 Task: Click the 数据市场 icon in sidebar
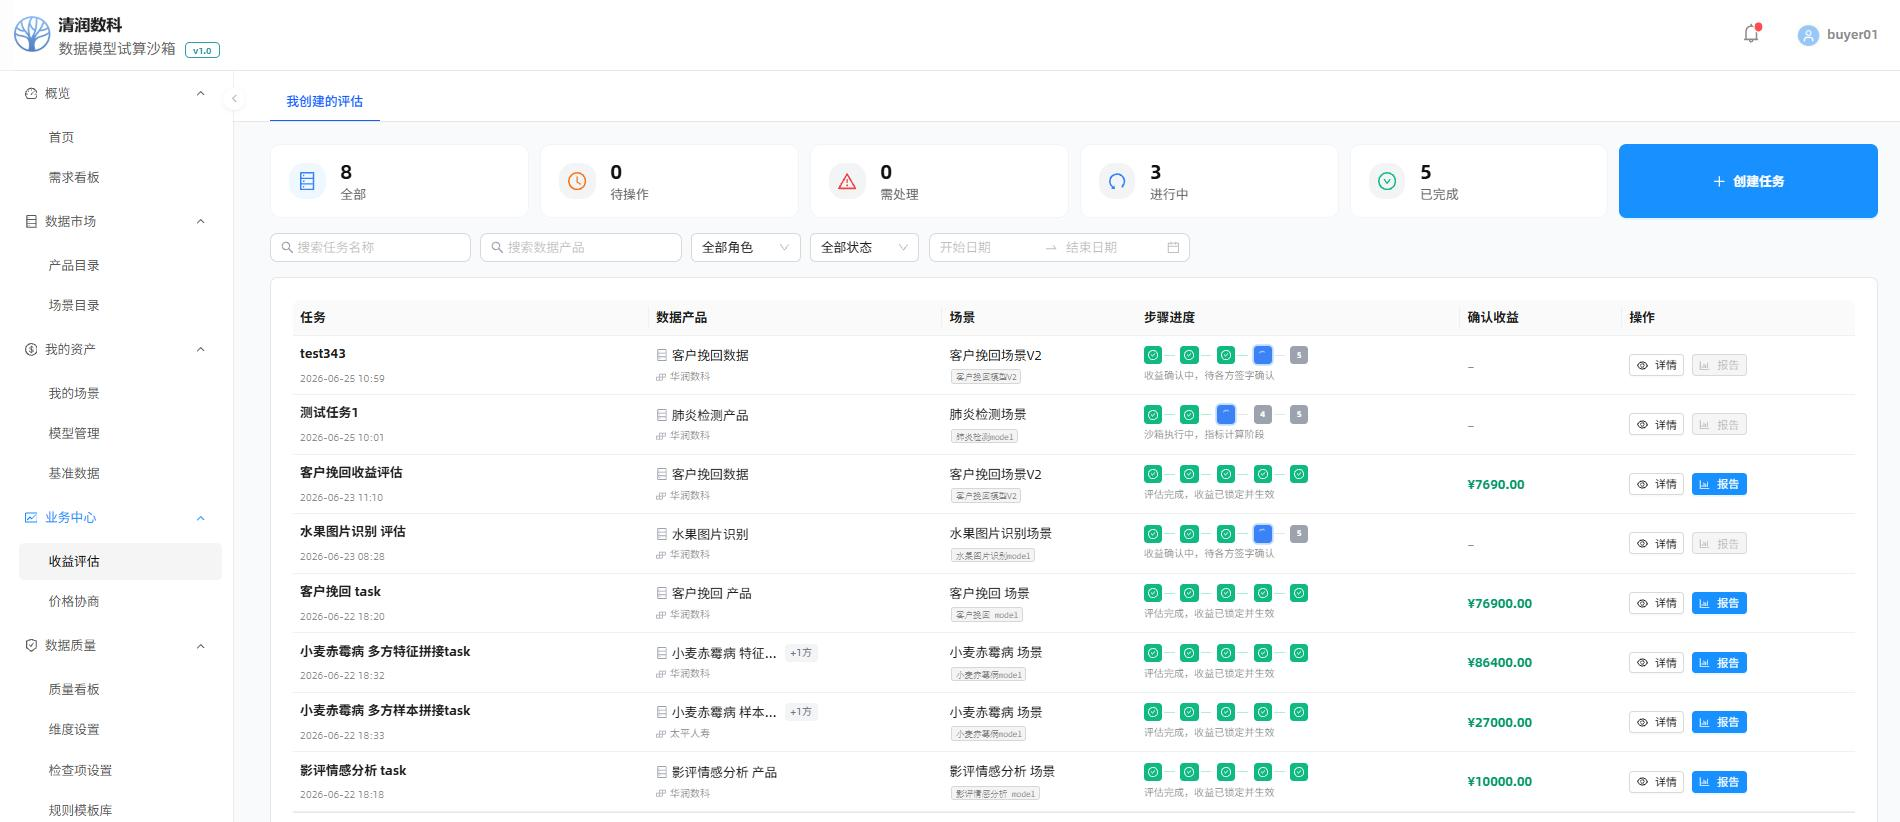click(31, 221)
